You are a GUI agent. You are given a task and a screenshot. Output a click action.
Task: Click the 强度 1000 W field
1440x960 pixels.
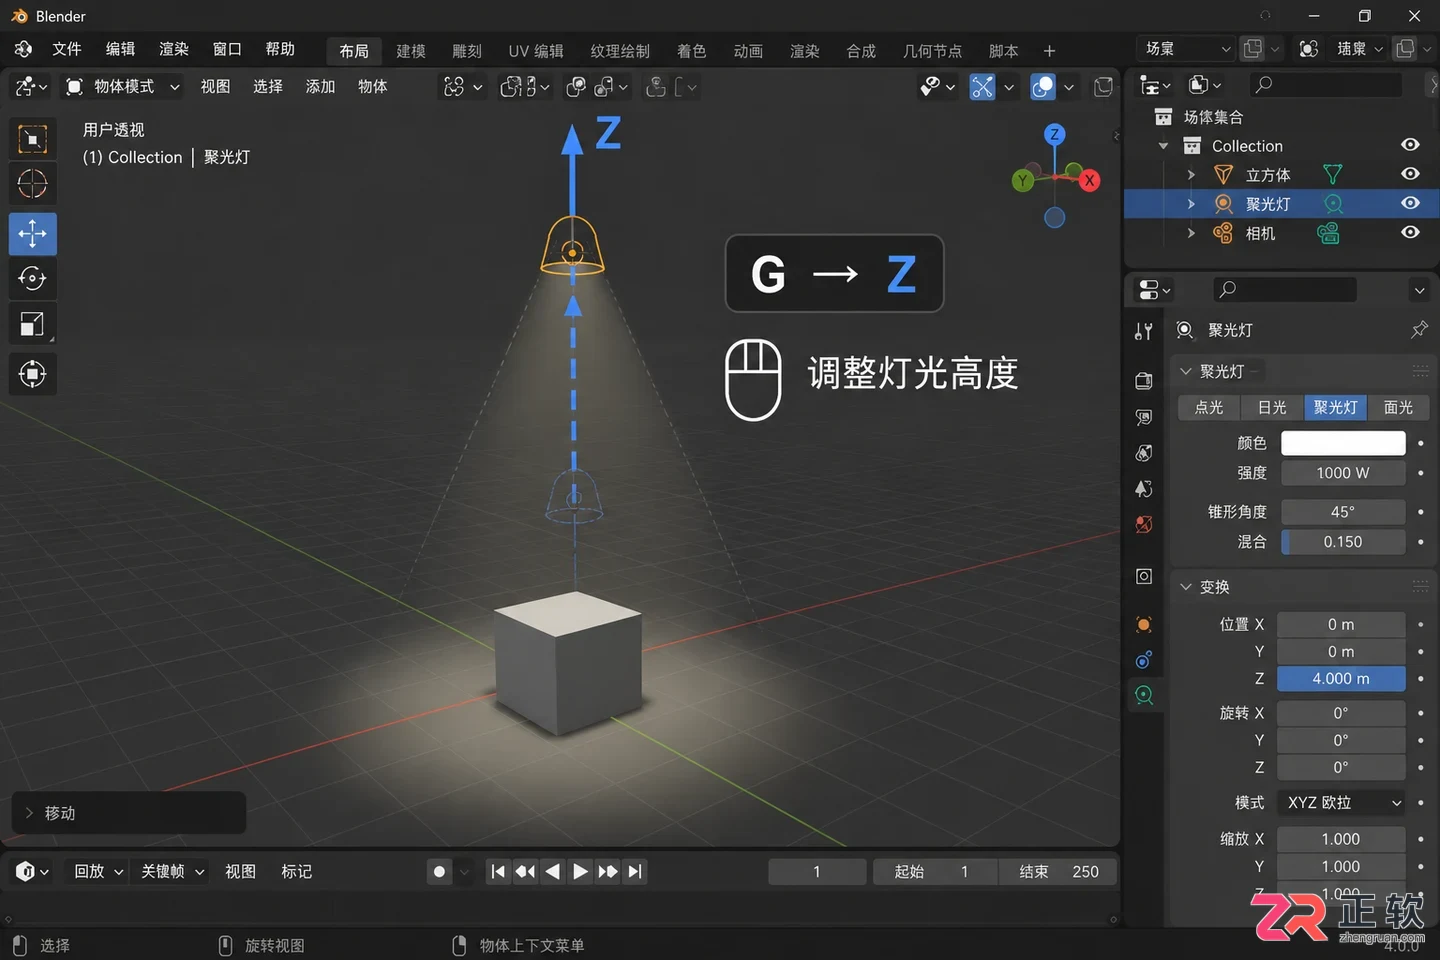[1343, 473]
